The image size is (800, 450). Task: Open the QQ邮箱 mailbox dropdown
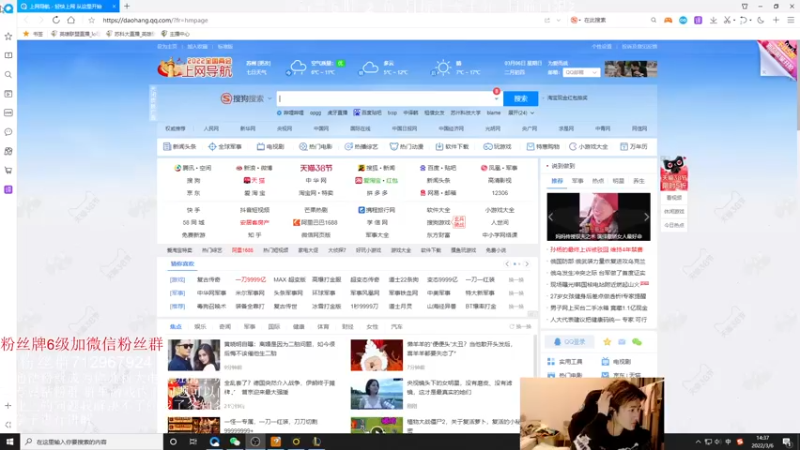581,72
